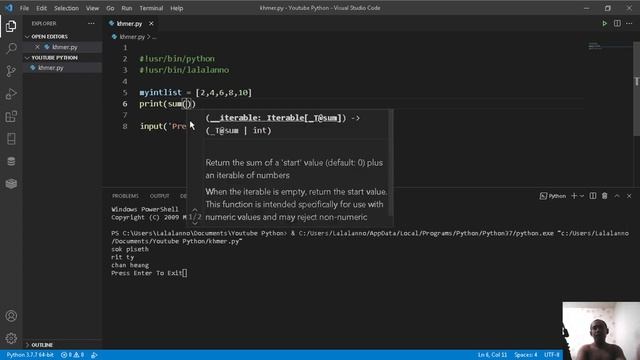Select khmer.py in Youtube Python folder

51,68
